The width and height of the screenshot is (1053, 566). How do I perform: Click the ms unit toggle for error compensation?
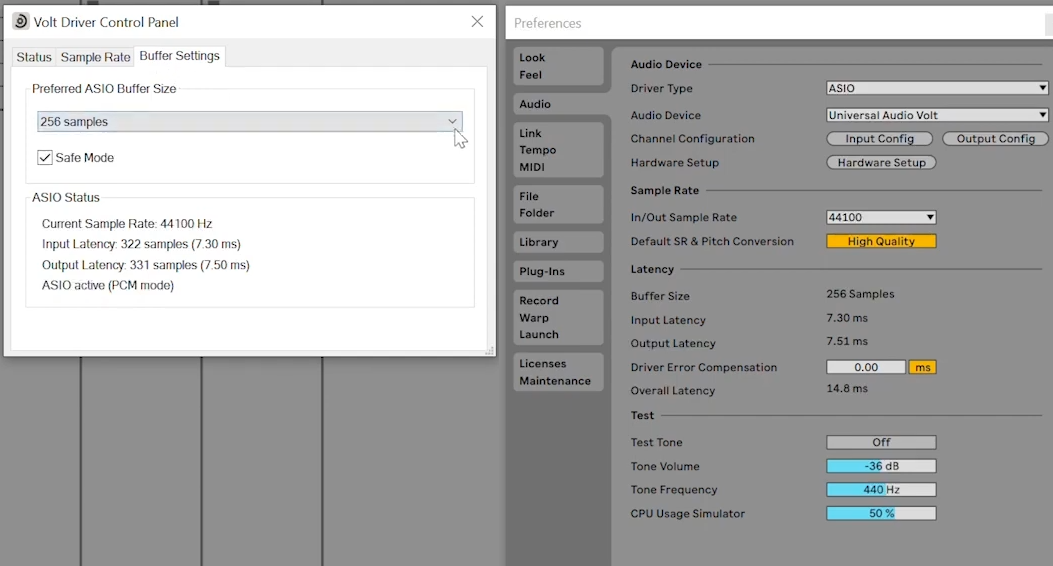923,367
